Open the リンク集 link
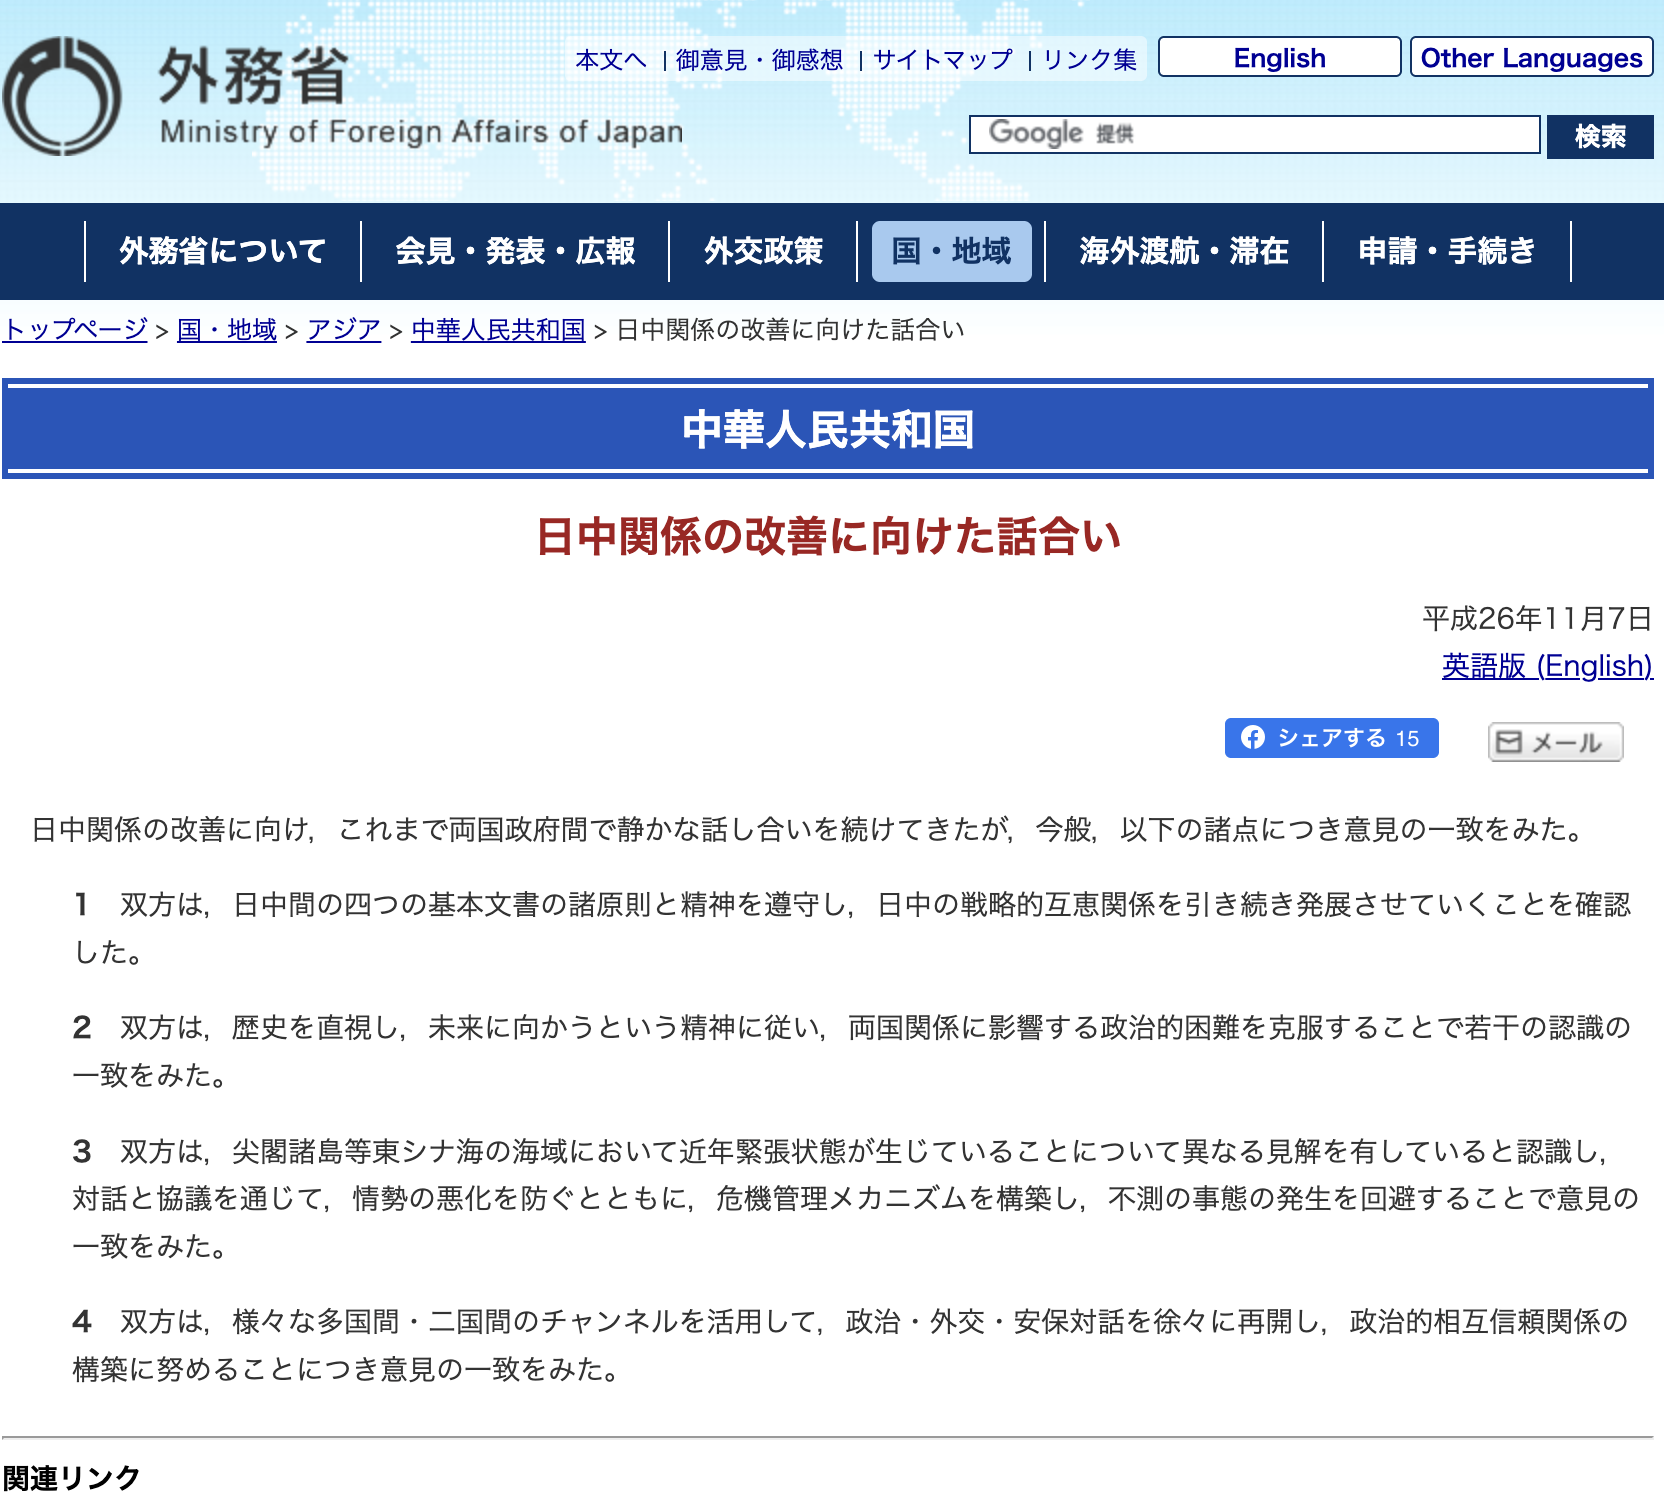 pos(1090,60)
